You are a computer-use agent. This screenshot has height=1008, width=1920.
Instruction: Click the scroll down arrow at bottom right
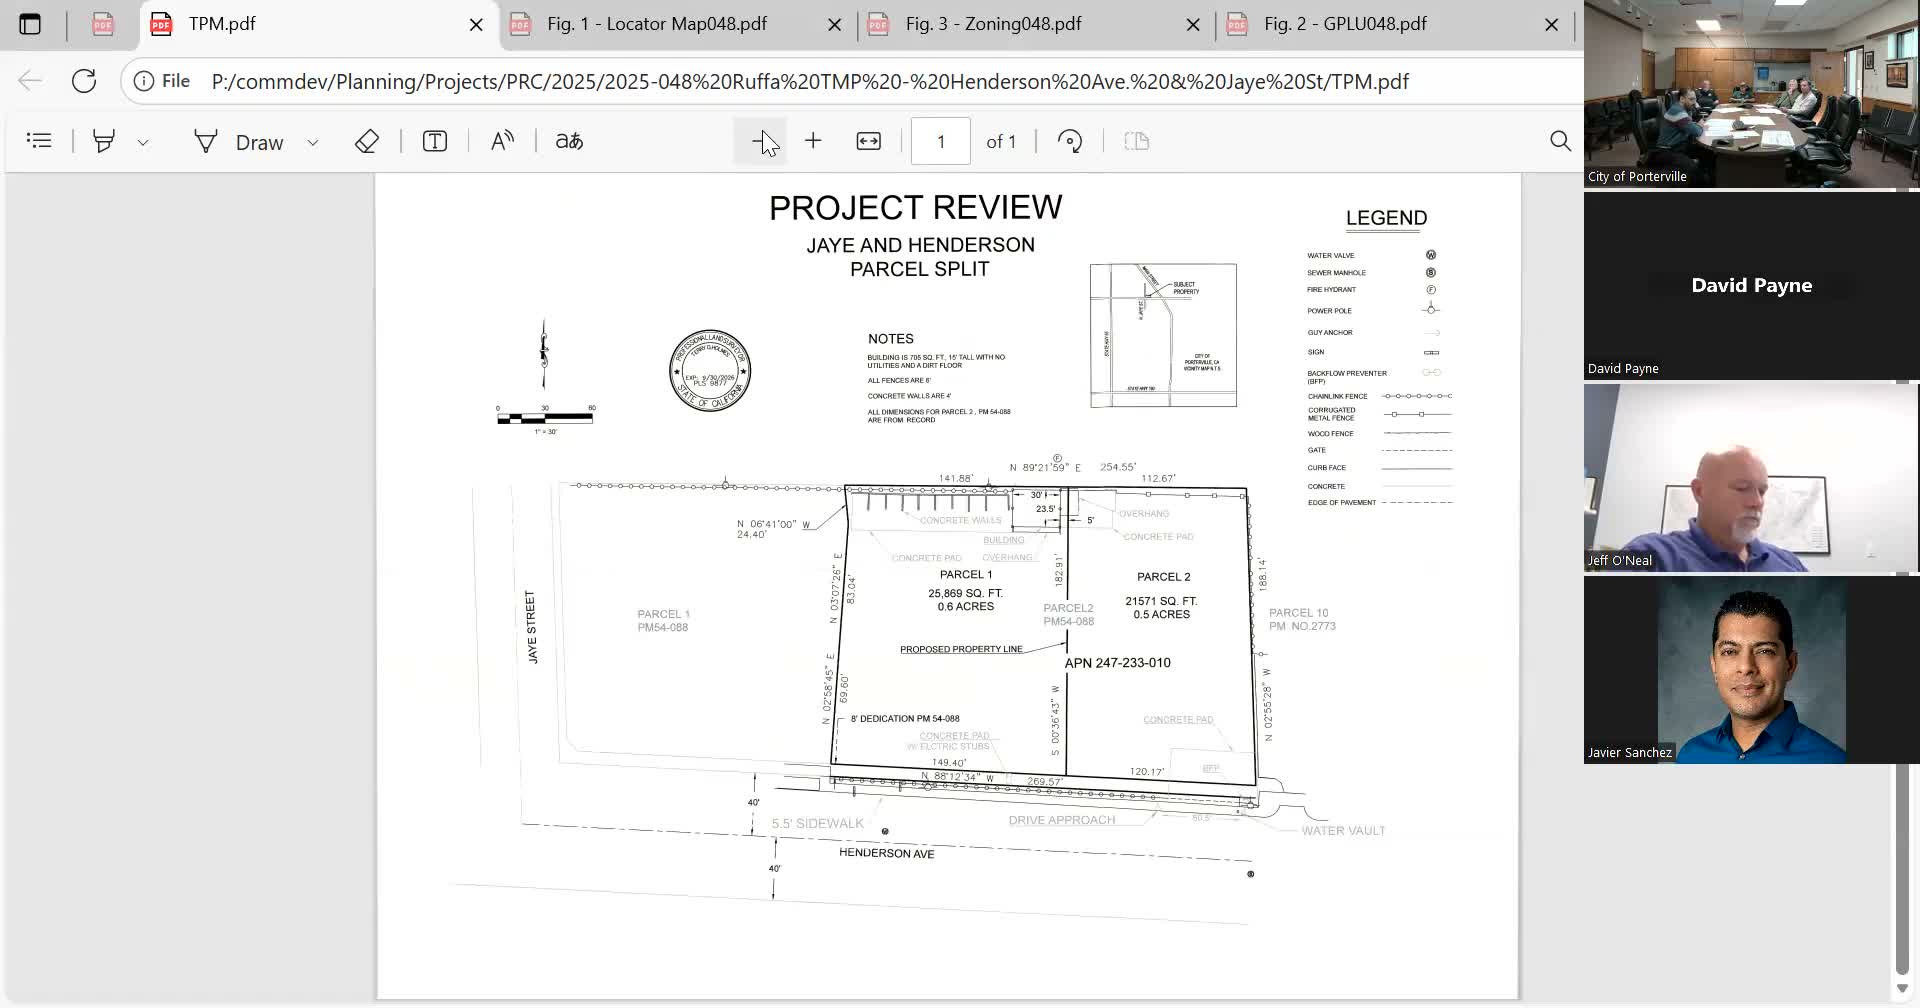click(1902, 989)
